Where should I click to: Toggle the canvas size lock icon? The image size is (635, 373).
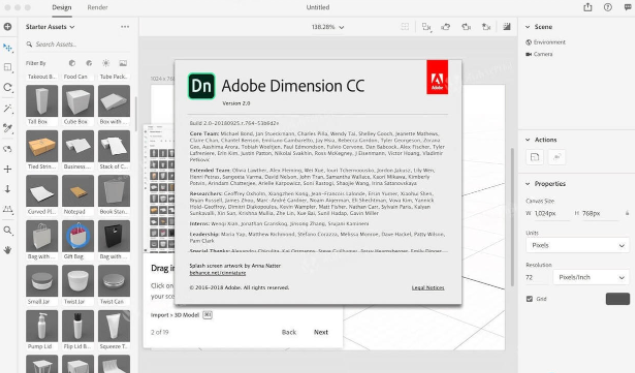coord(627,213)
